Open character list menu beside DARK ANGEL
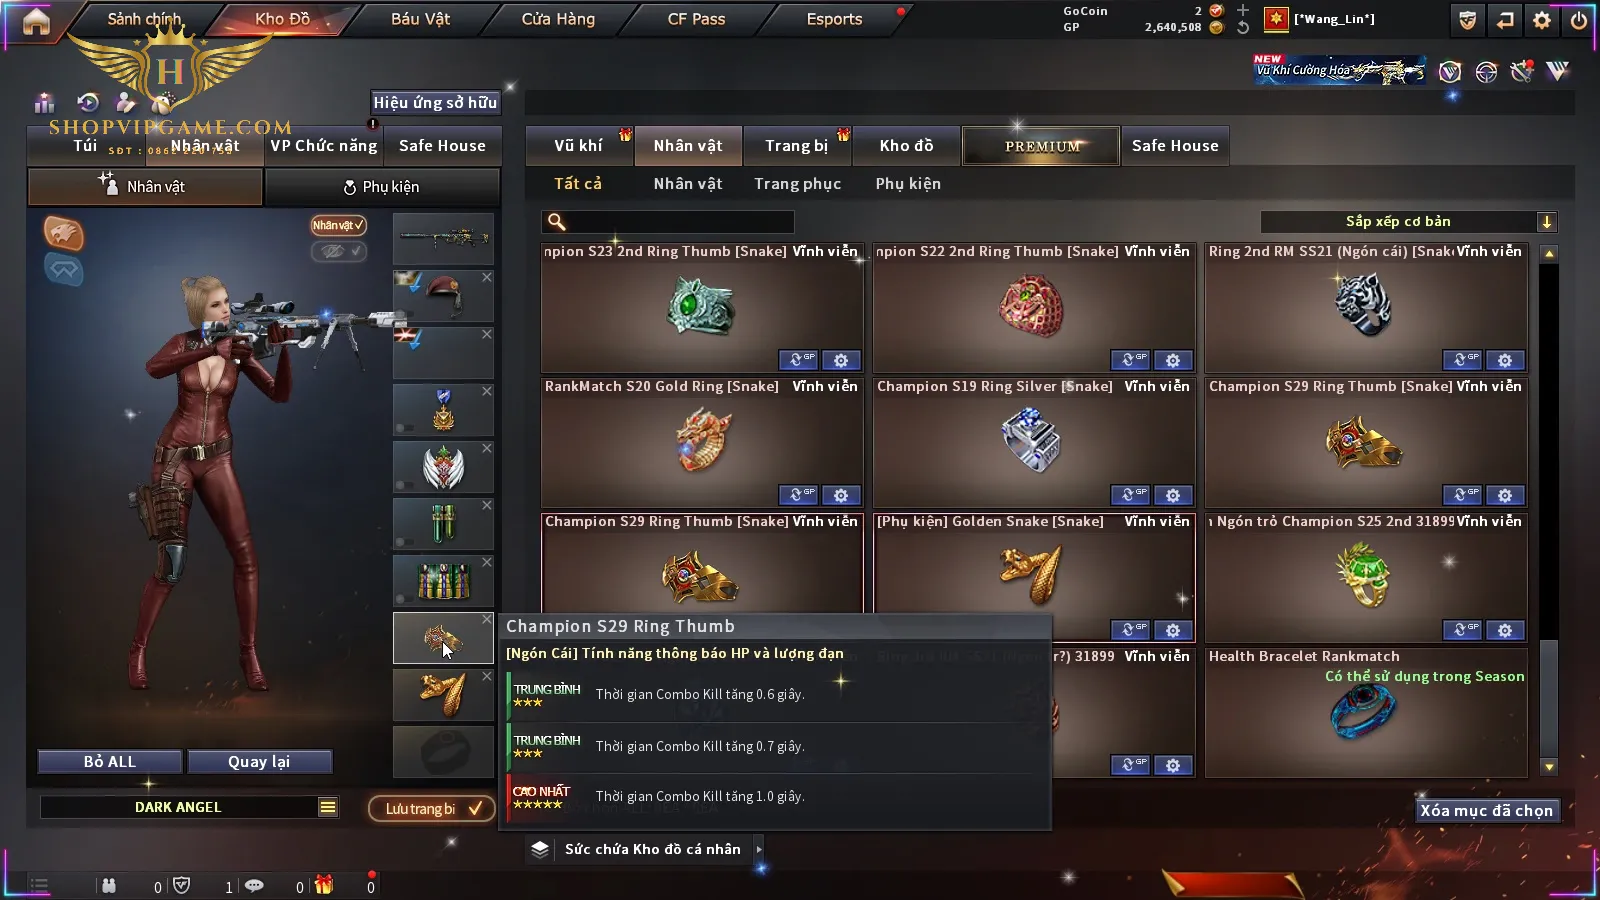 (x=328, y=807)
